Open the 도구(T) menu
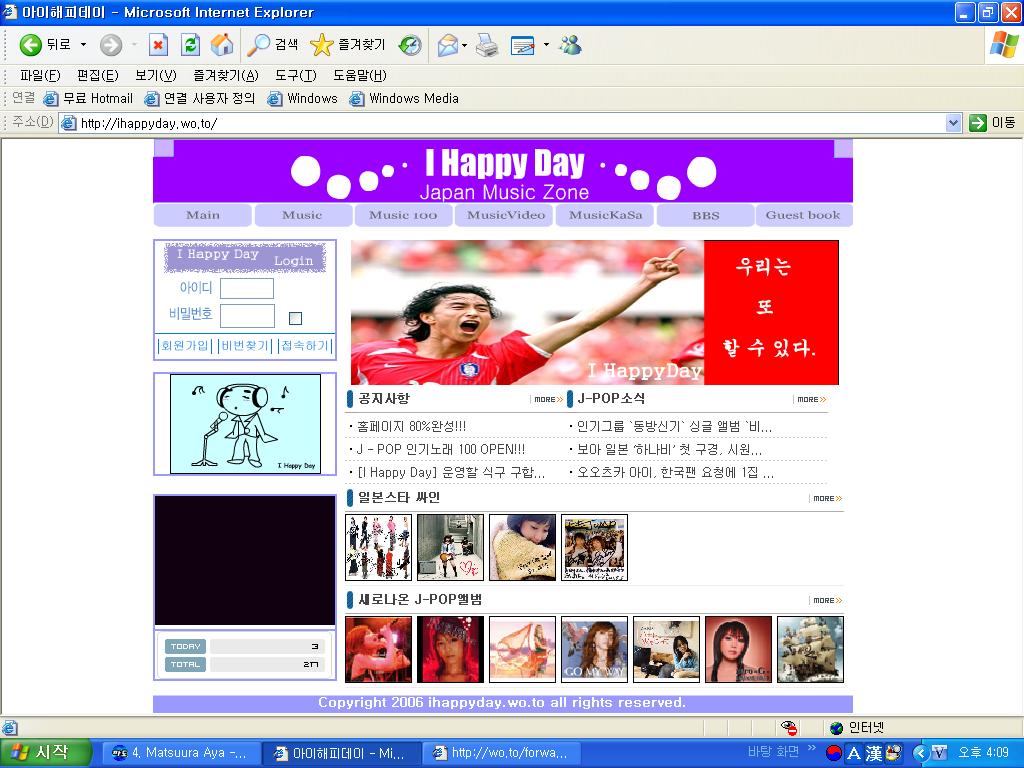The height and width of the screenshot is (768, 1024). click(x=295, y=75)
